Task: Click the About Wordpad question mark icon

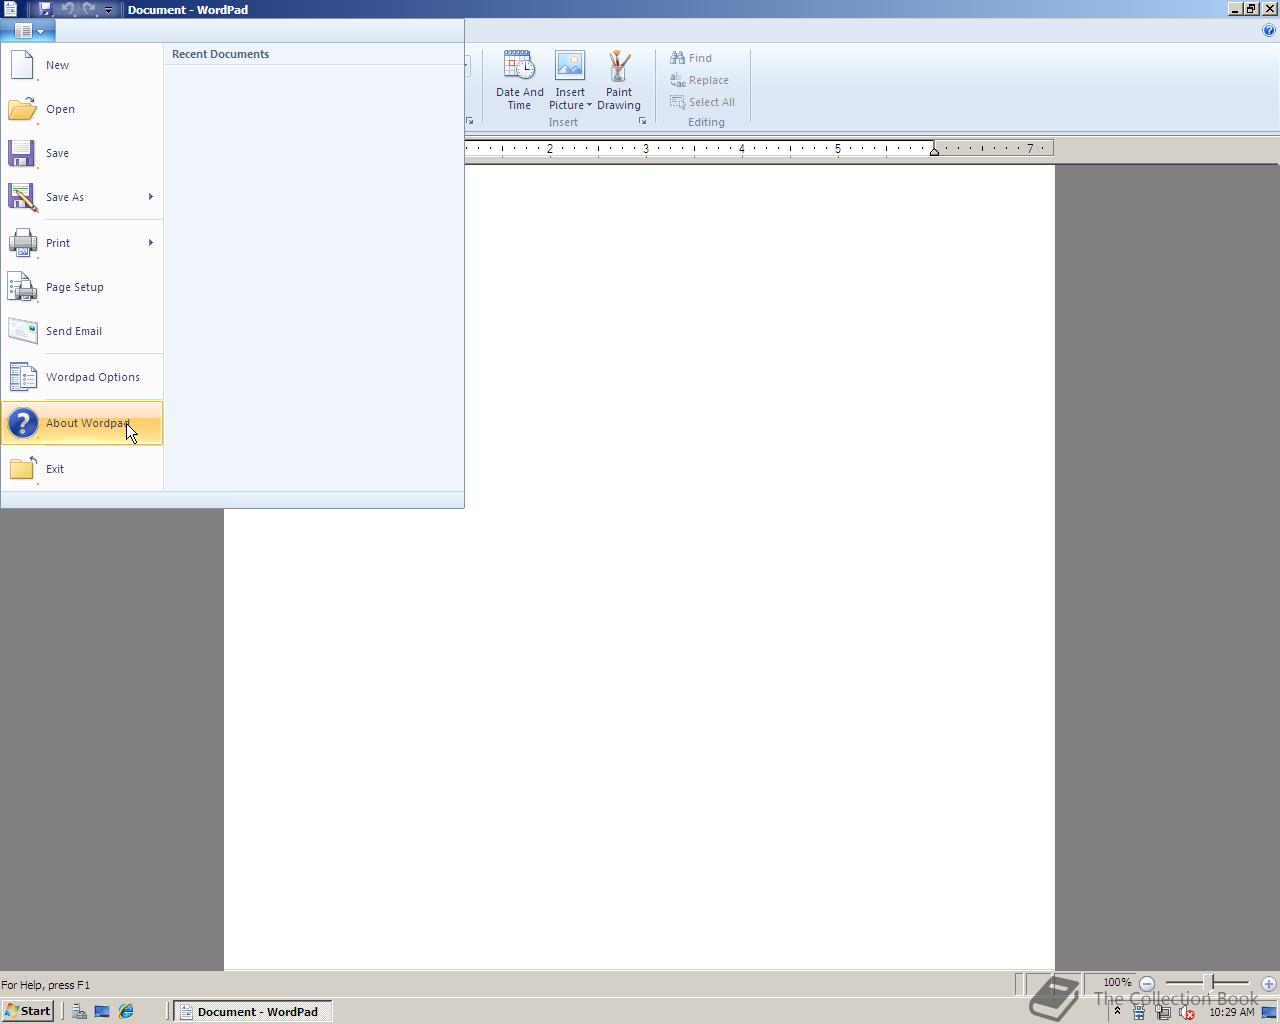Action: click(x=22, y=423)
